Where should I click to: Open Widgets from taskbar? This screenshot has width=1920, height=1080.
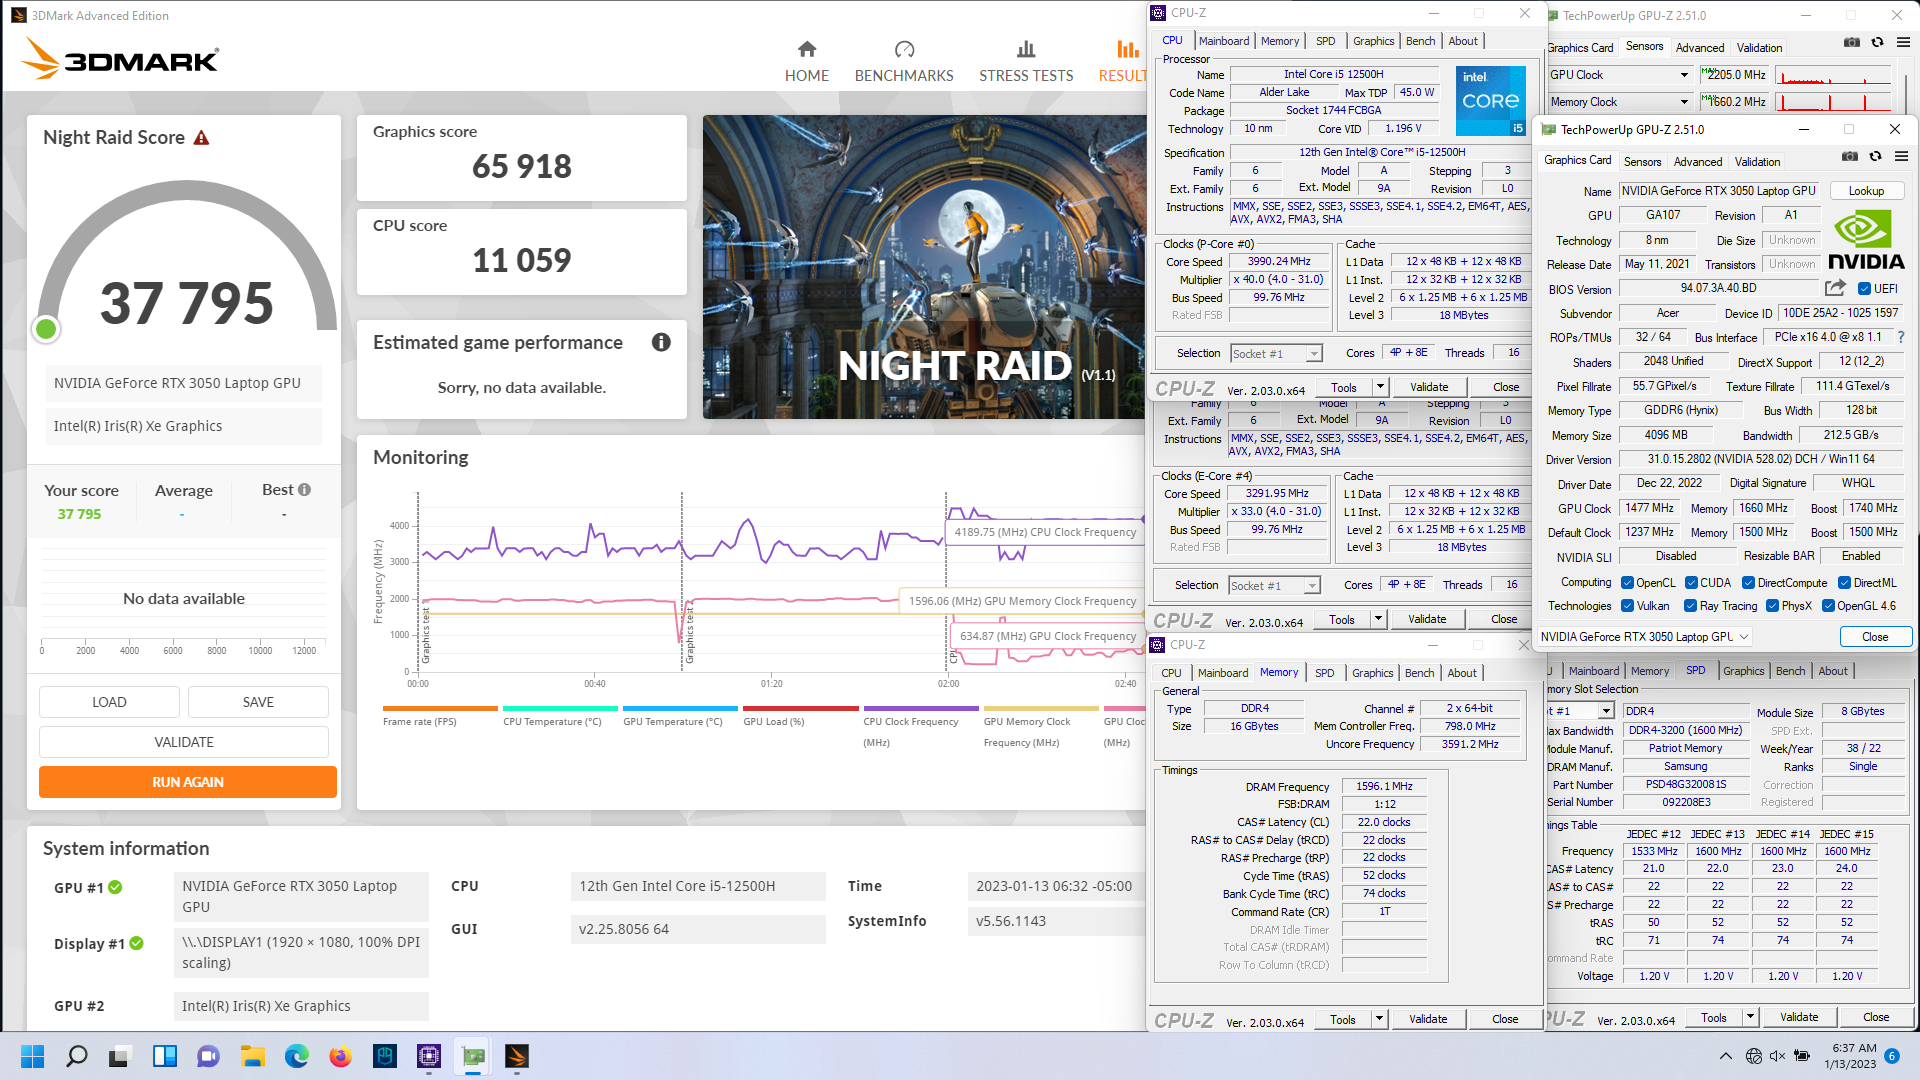[x=165, y=1056]
